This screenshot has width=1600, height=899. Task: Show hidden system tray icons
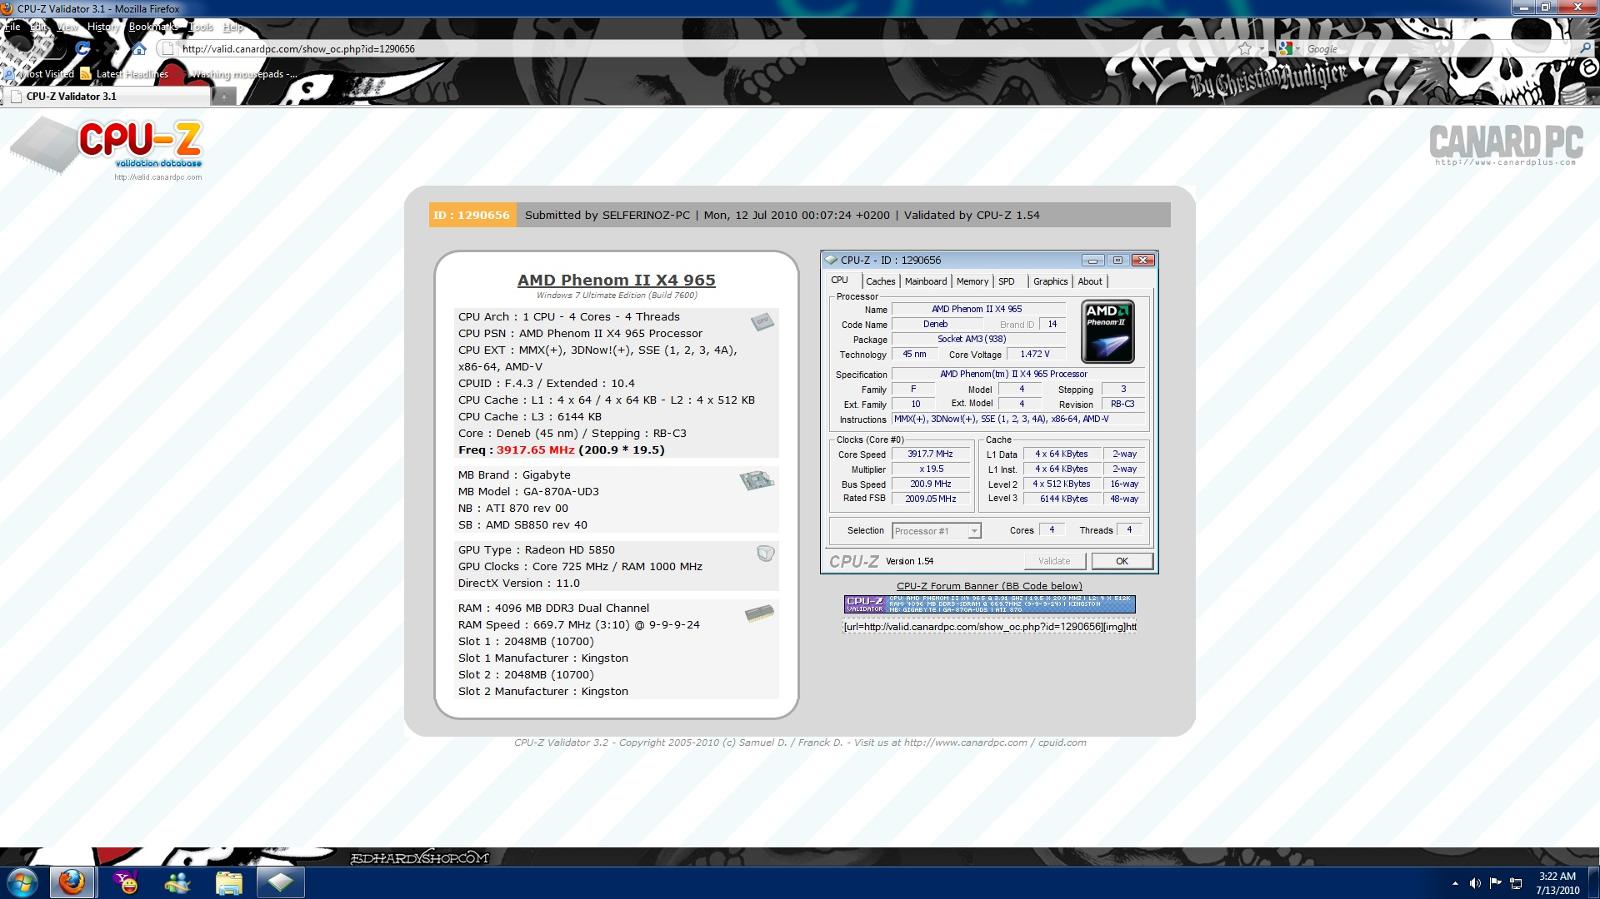(x=1454, y=884)
